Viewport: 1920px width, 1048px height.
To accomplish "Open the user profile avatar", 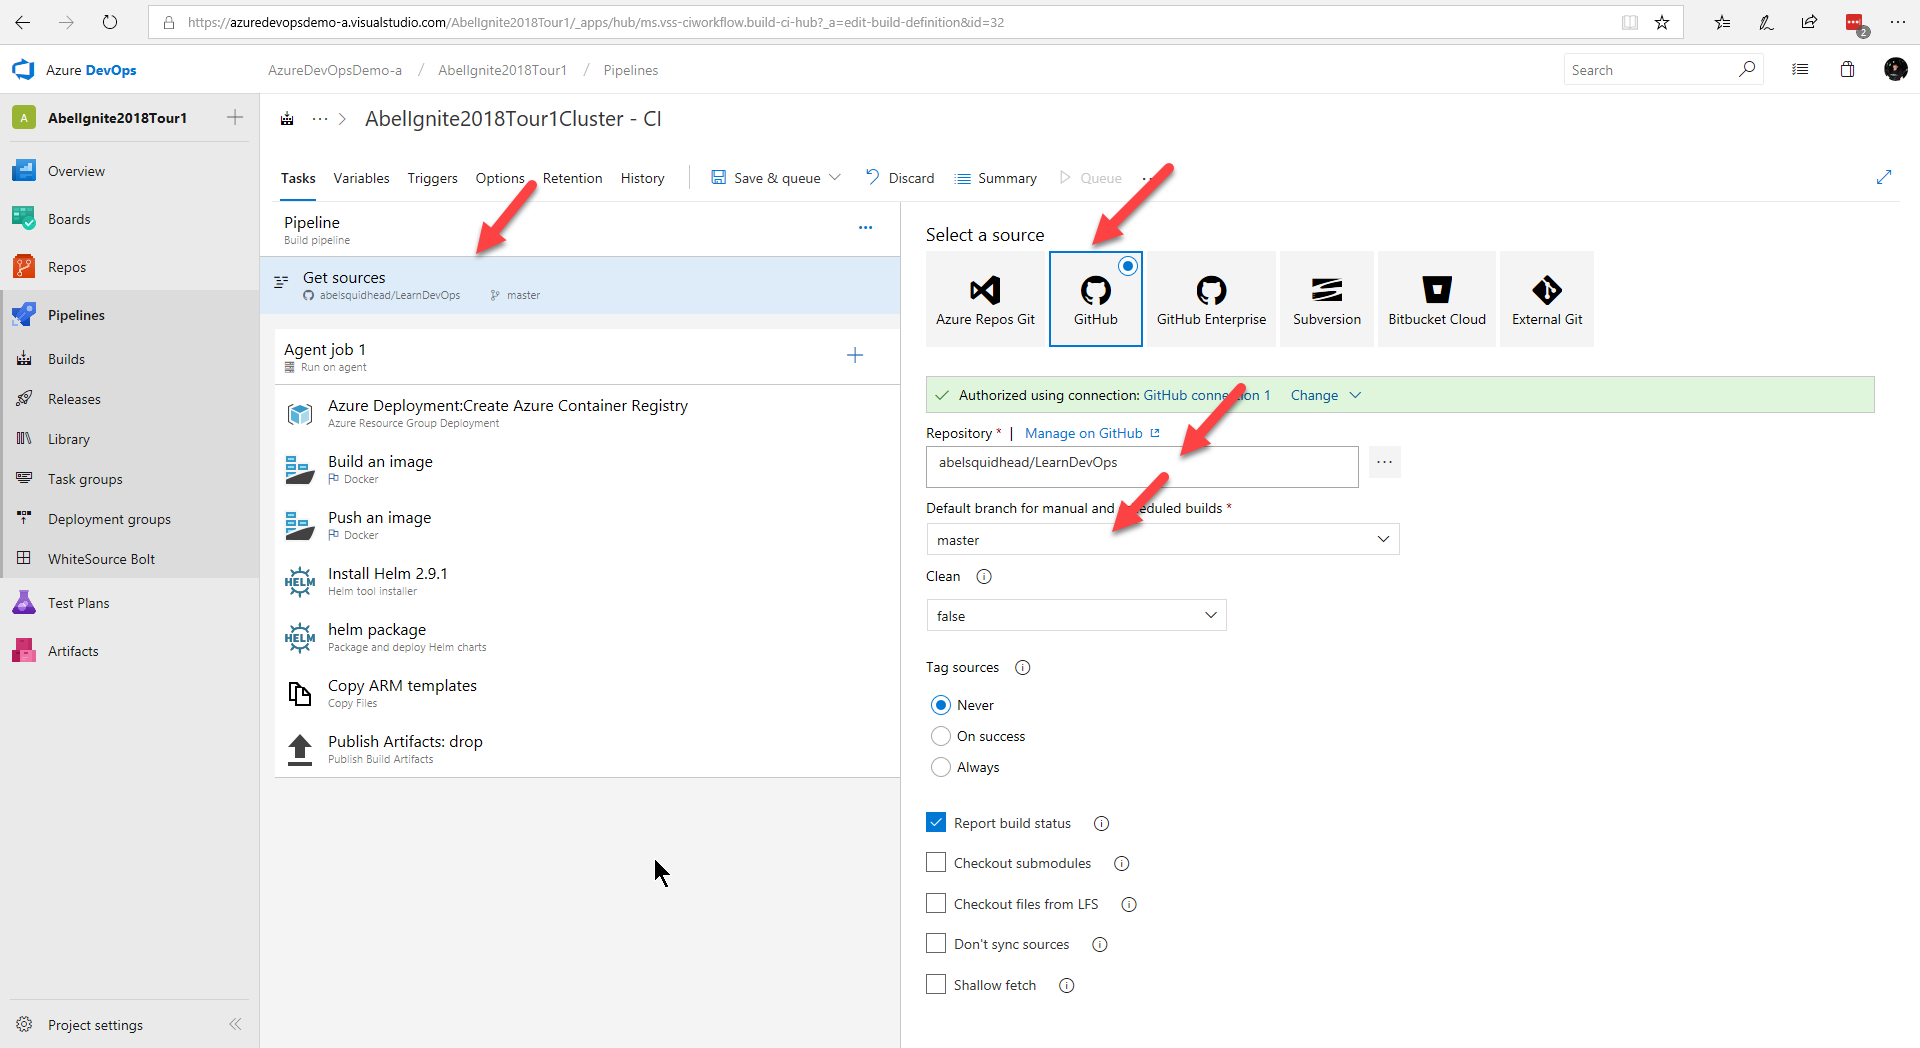I will coord(1895,69).
